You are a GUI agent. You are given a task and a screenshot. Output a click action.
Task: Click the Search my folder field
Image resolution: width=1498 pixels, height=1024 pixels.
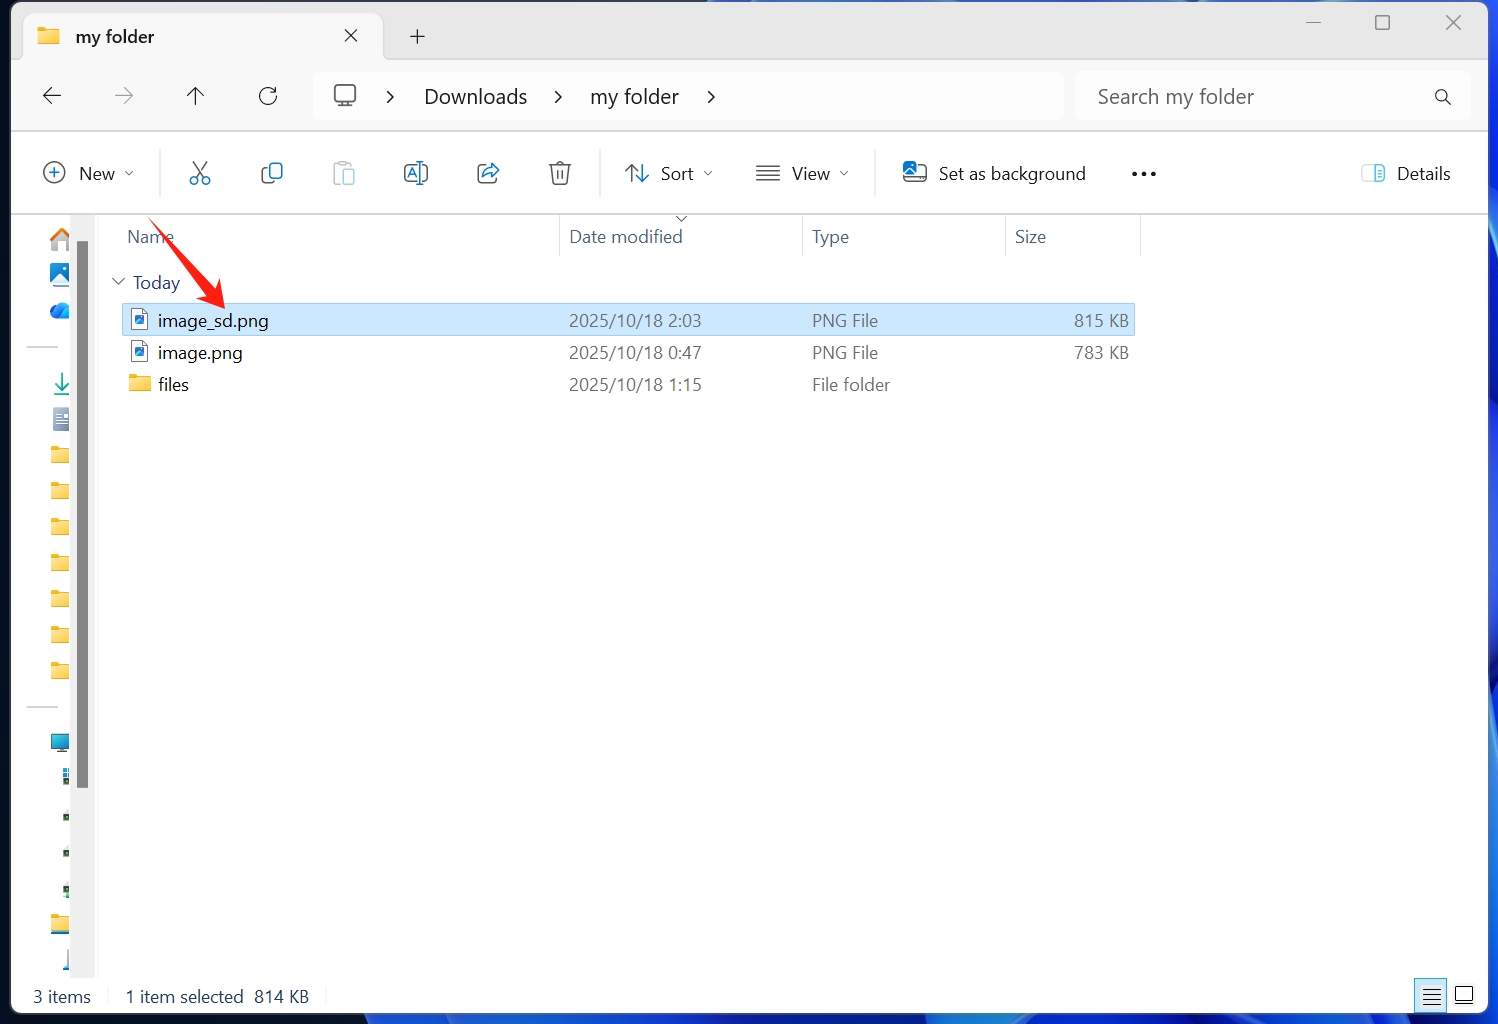[1260, 97]
